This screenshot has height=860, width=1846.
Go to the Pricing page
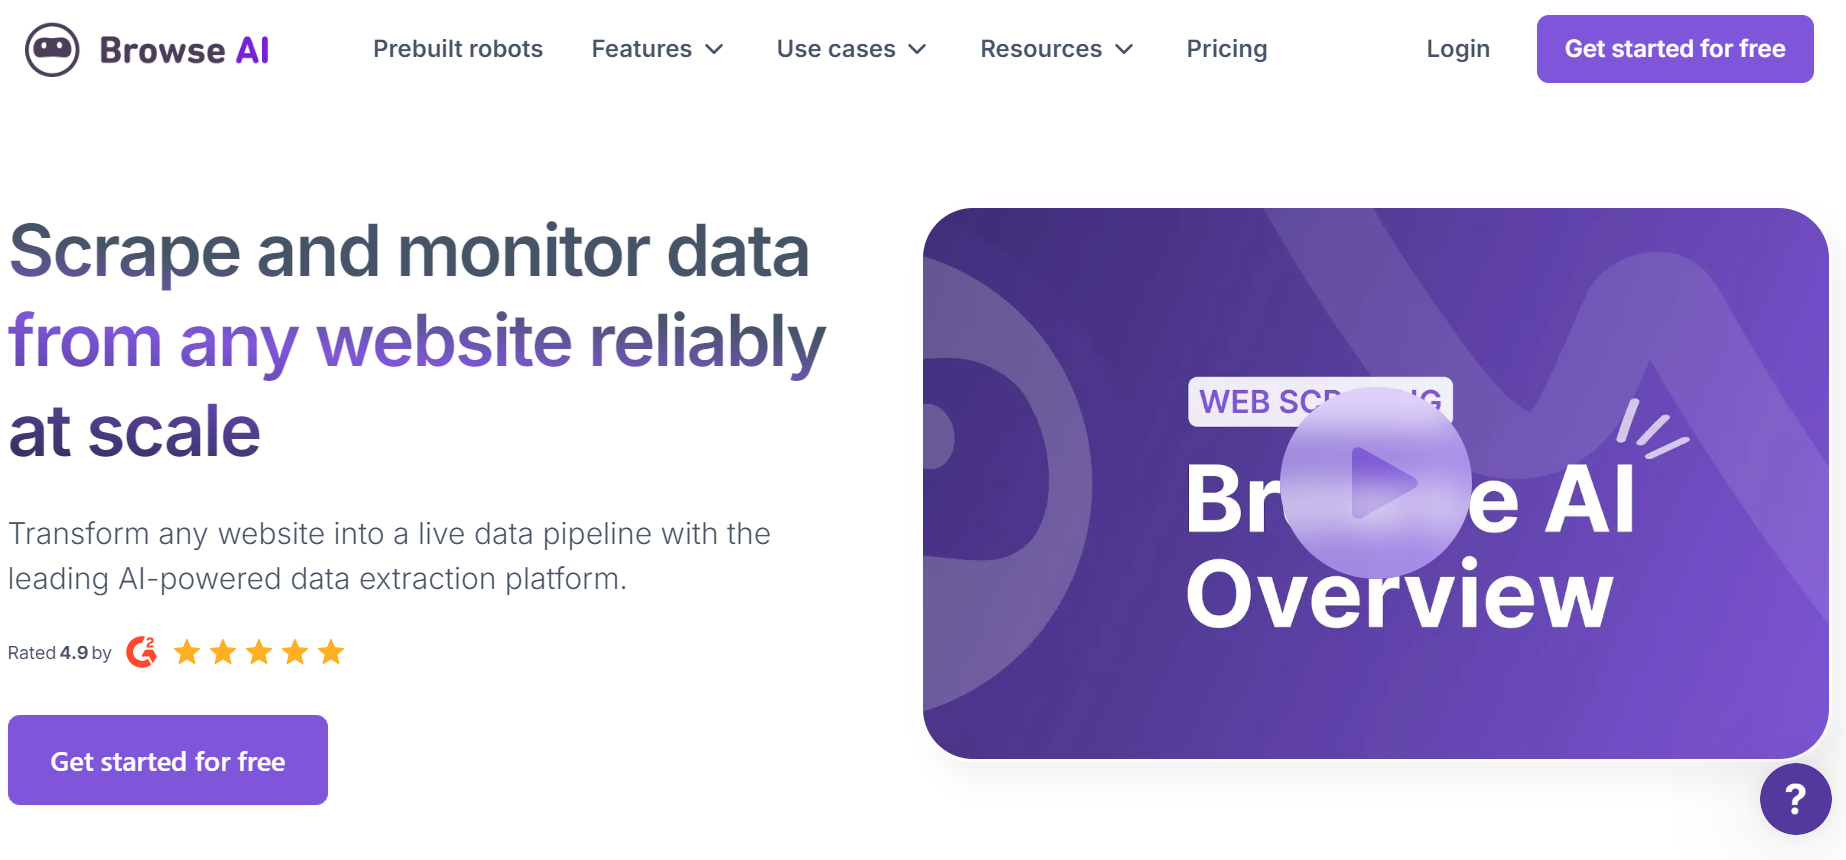pos(1226,48)
